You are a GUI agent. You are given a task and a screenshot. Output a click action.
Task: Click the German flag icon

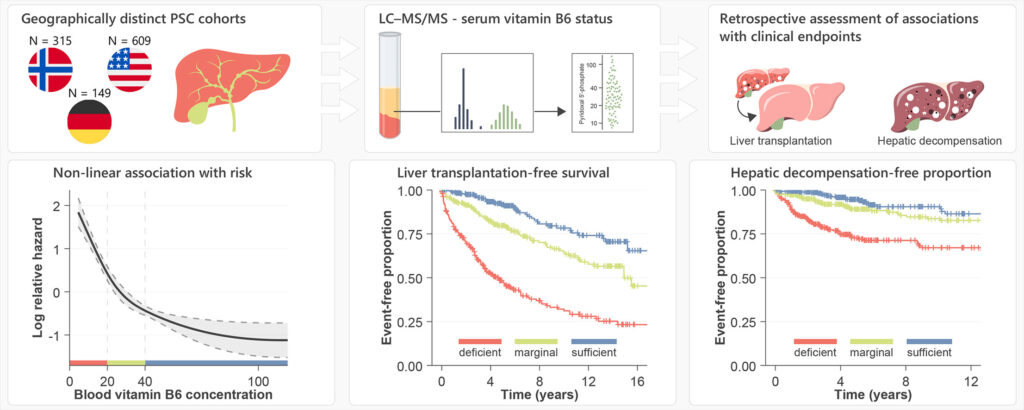pyautogui.click(x=89, y=122)
